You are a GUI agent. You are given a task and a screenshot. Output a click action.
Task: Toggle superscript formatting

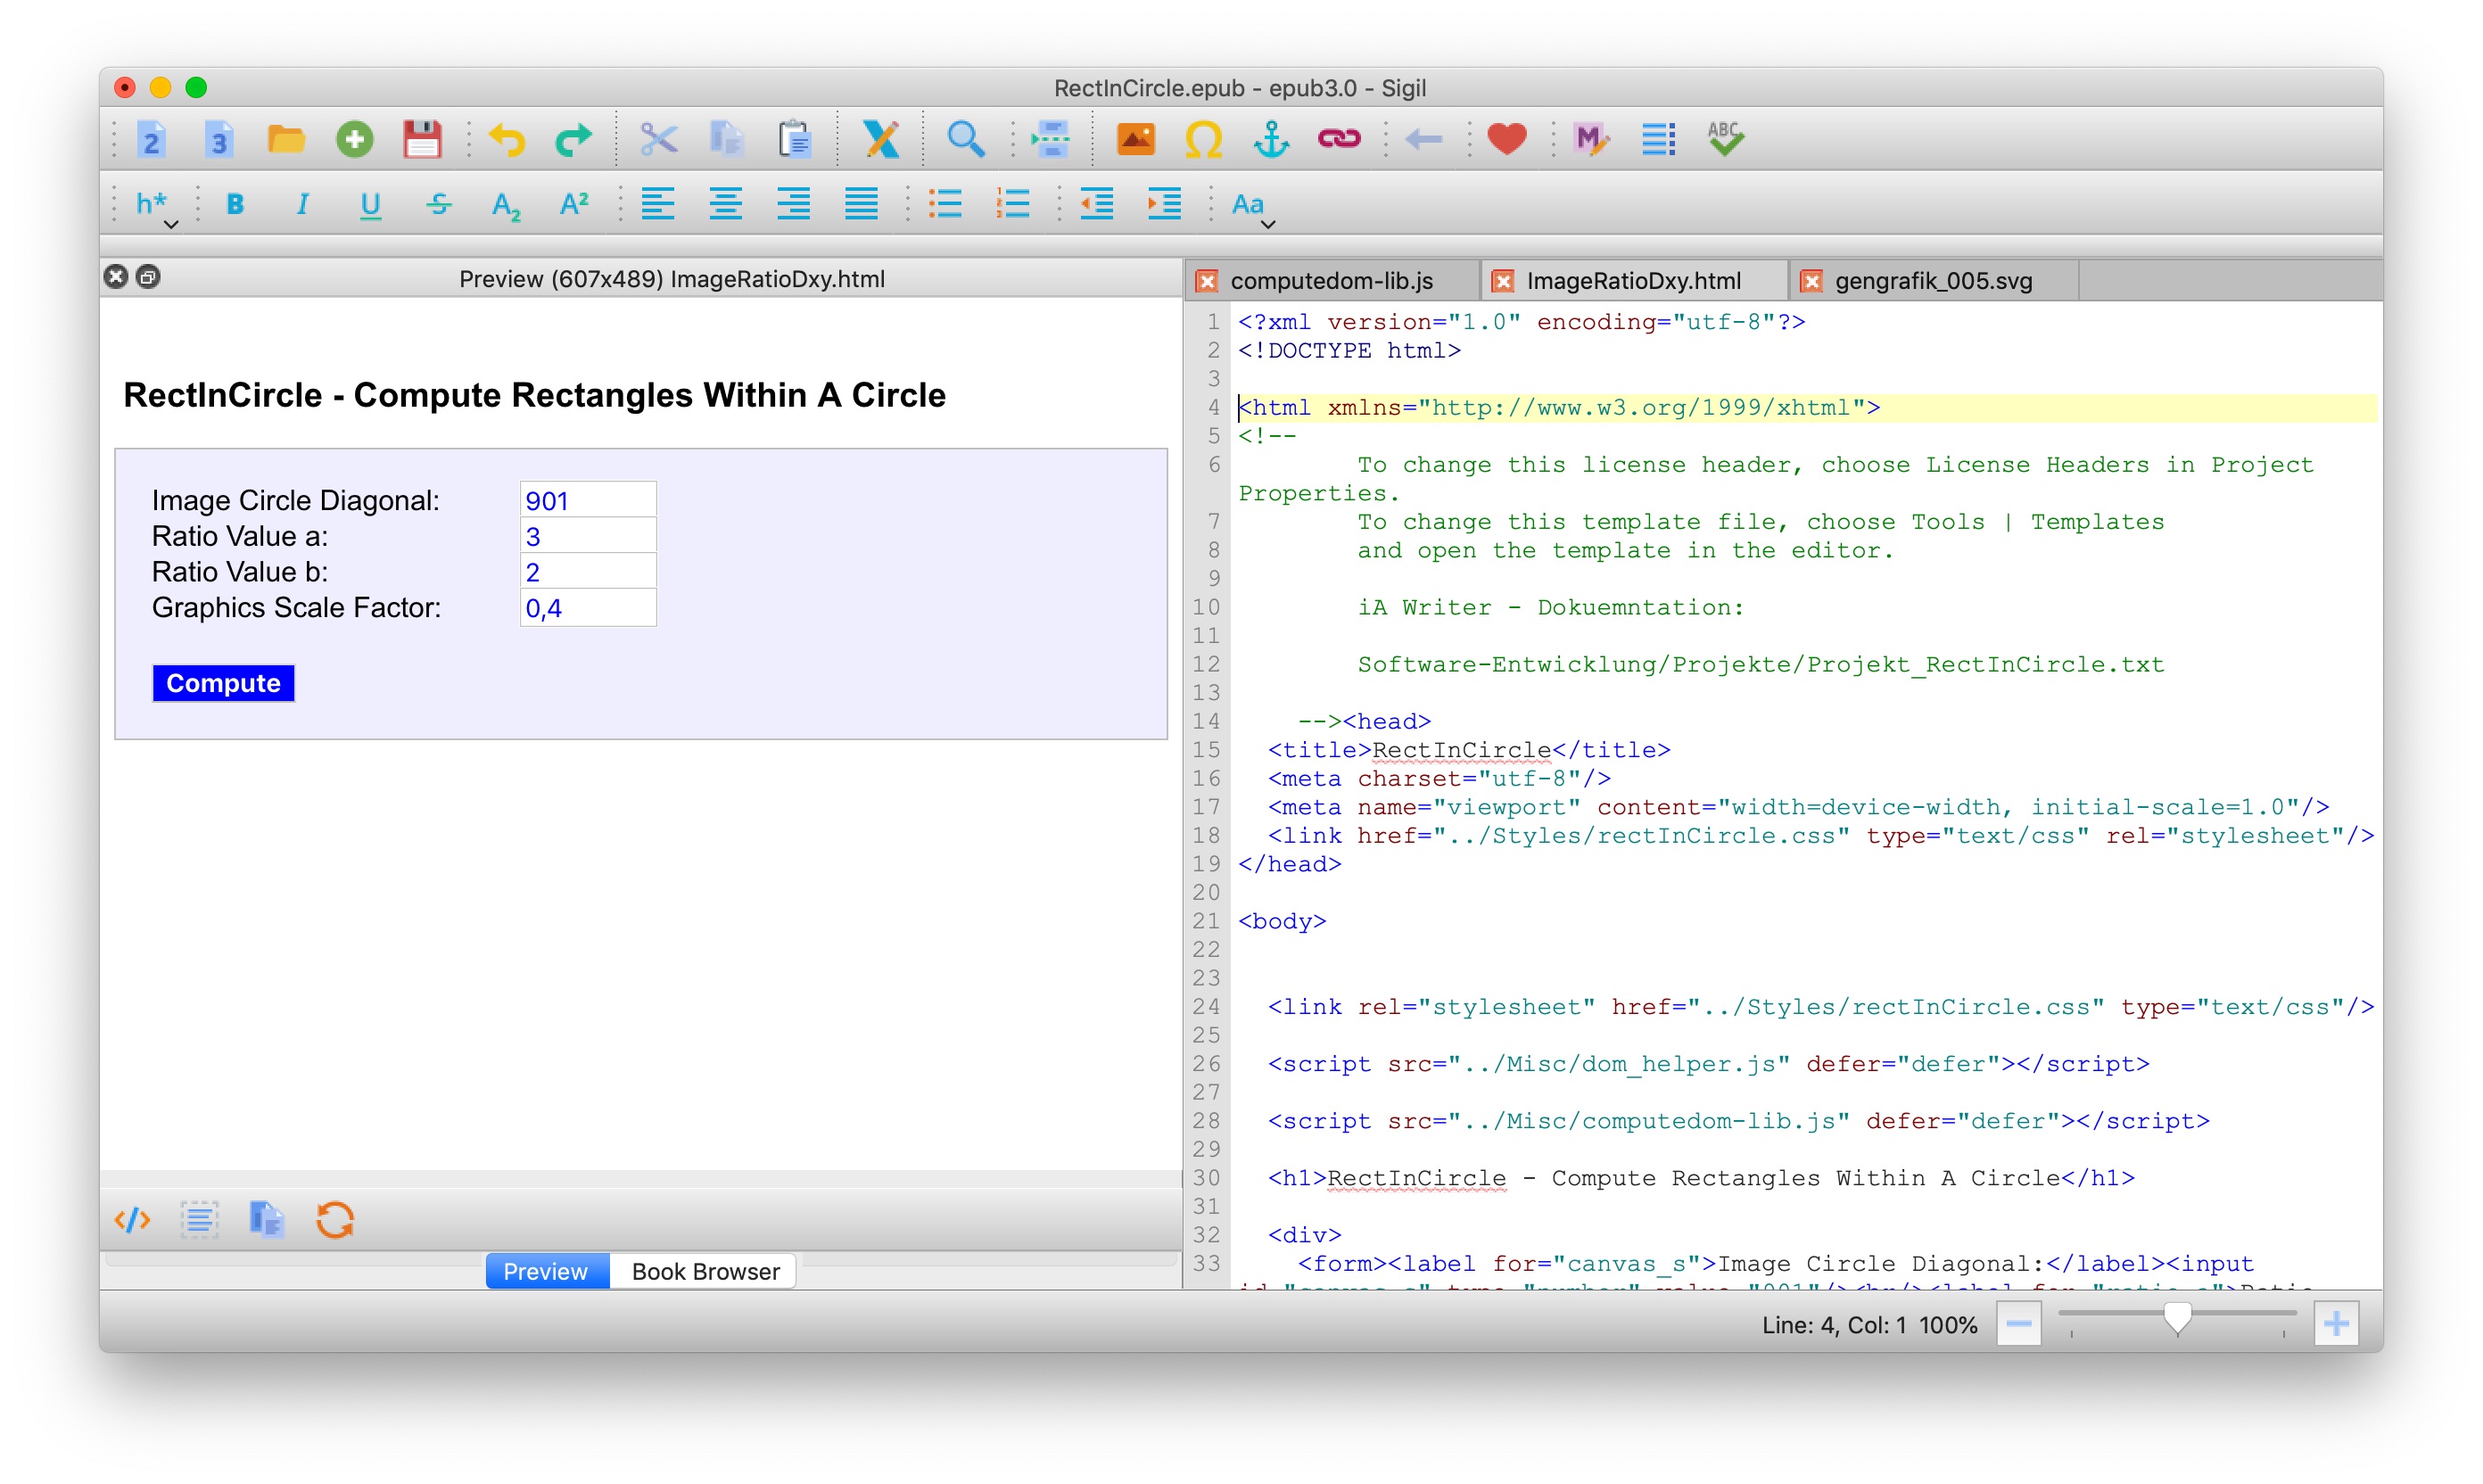point(574,203)
